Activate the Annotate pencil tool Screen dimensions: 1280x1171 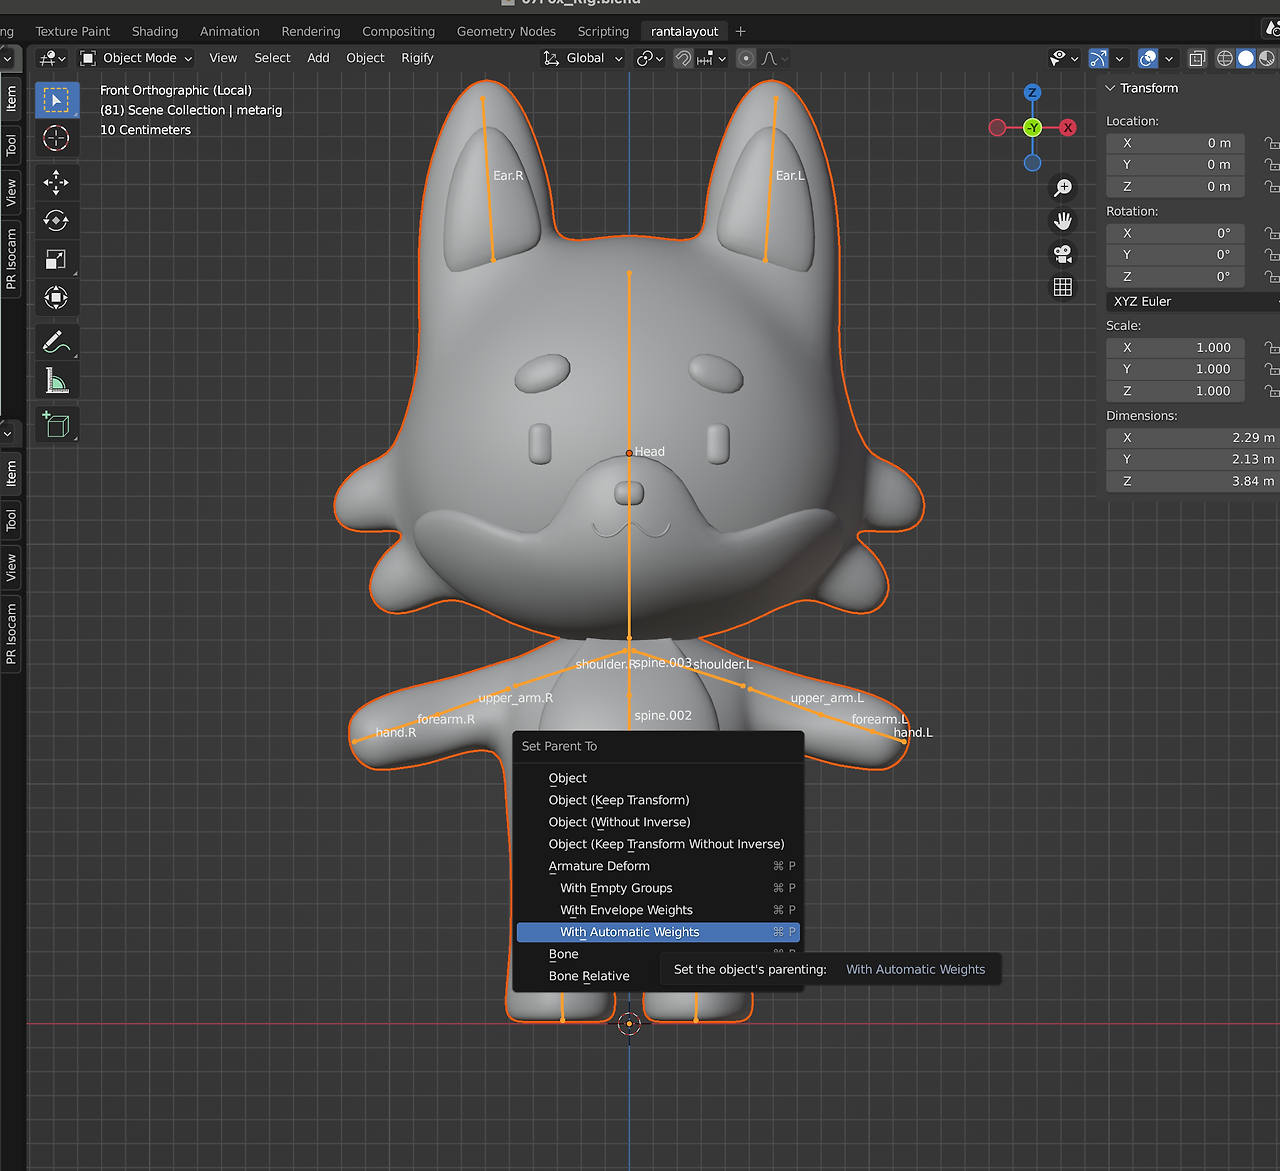click(x=56, y=342)
